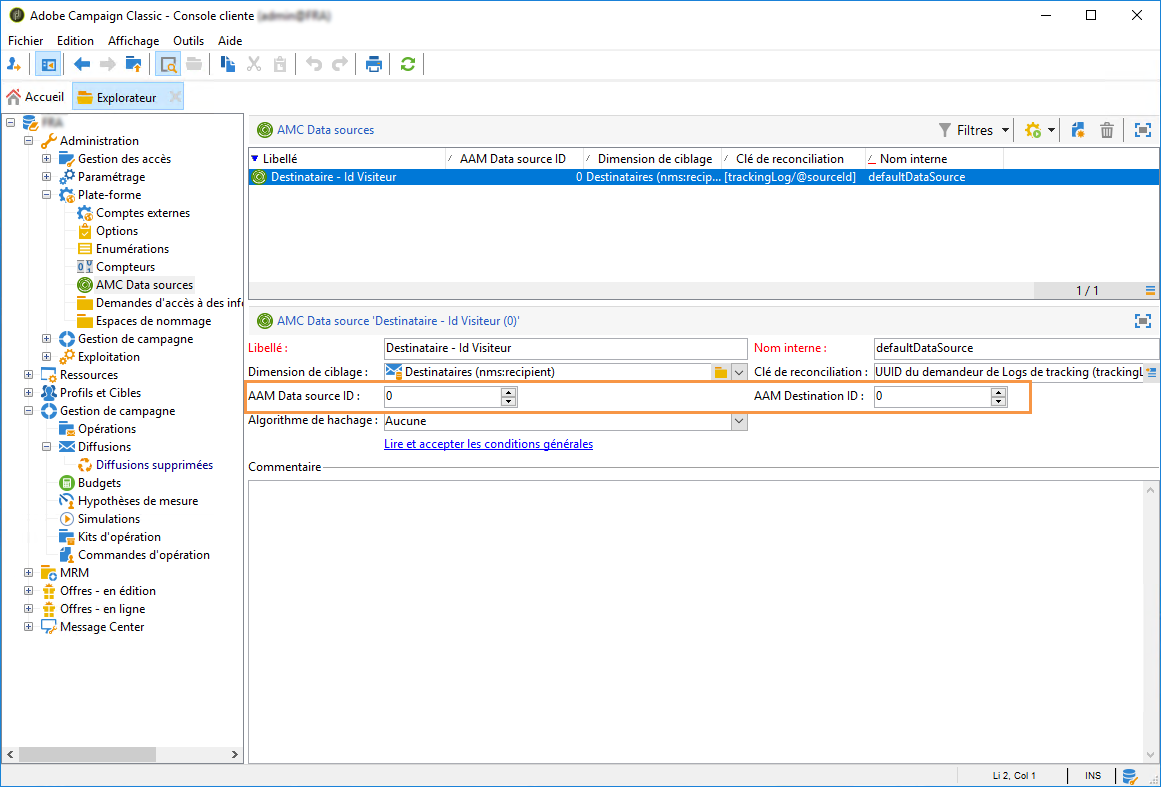Expand the MRM node

[x=28, y=573]
